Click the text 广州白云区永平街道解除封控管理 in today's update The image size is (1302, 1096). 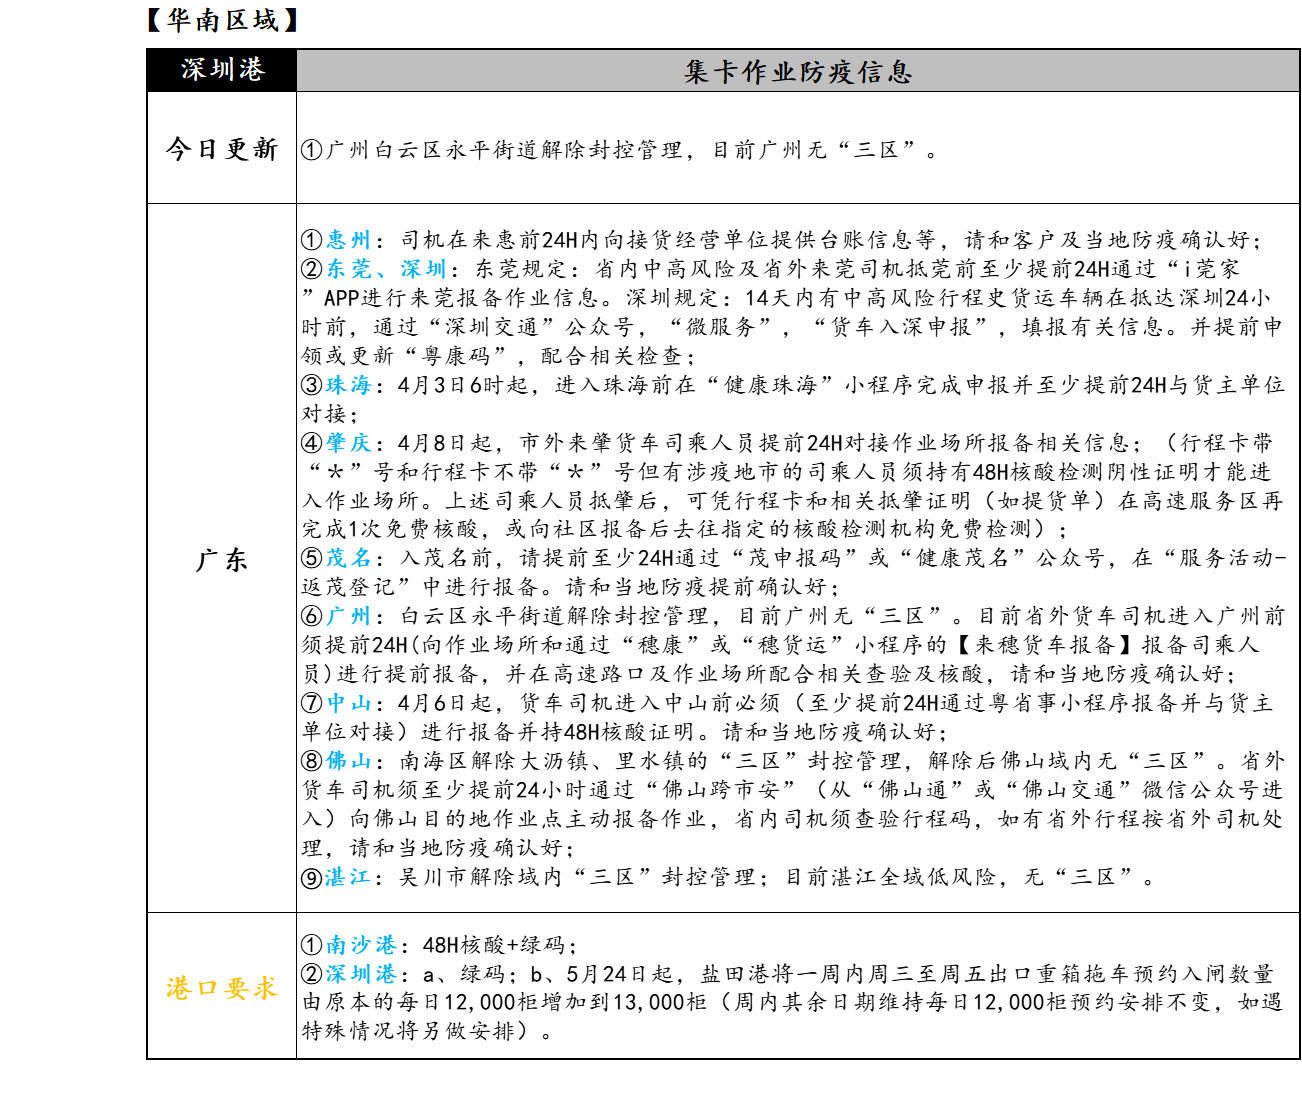click(x=504, y=150)
